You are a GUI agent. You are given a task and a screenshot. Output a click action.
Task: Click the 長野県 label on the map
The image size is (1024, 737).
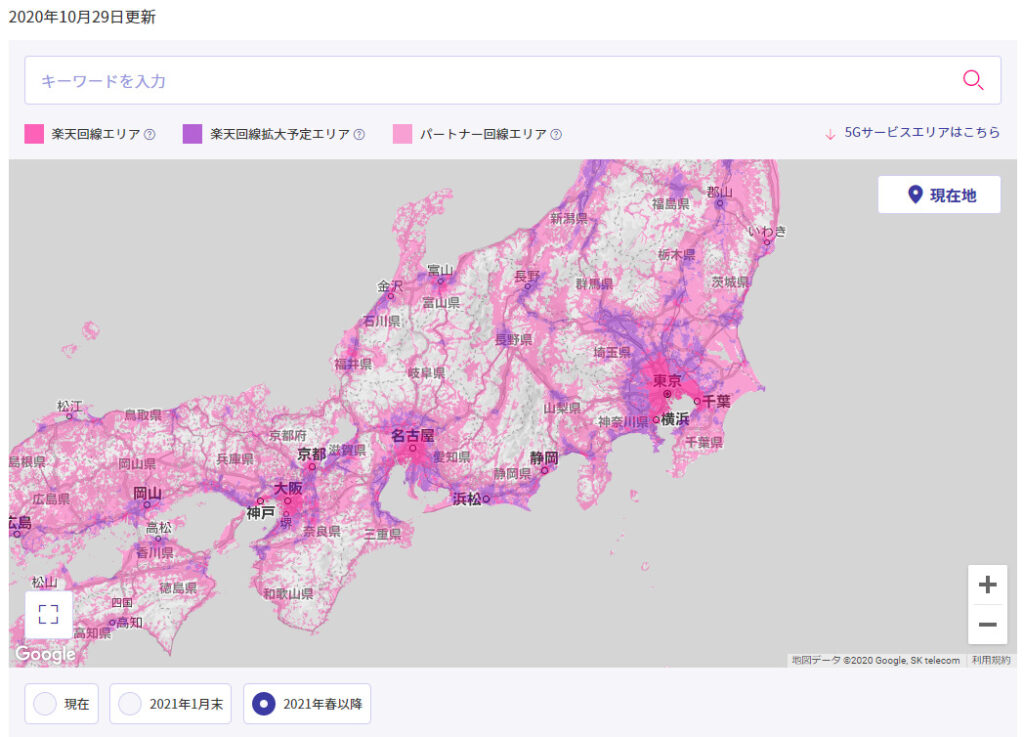(x=513, y=339)
